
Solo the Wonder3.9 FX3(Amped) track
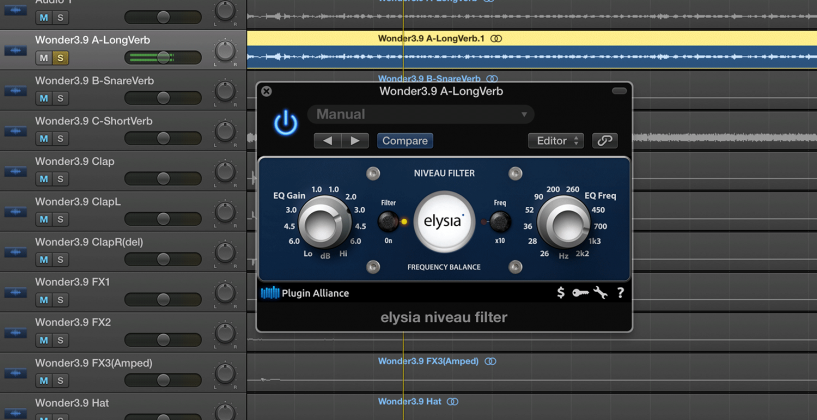(x=60, y=380)
